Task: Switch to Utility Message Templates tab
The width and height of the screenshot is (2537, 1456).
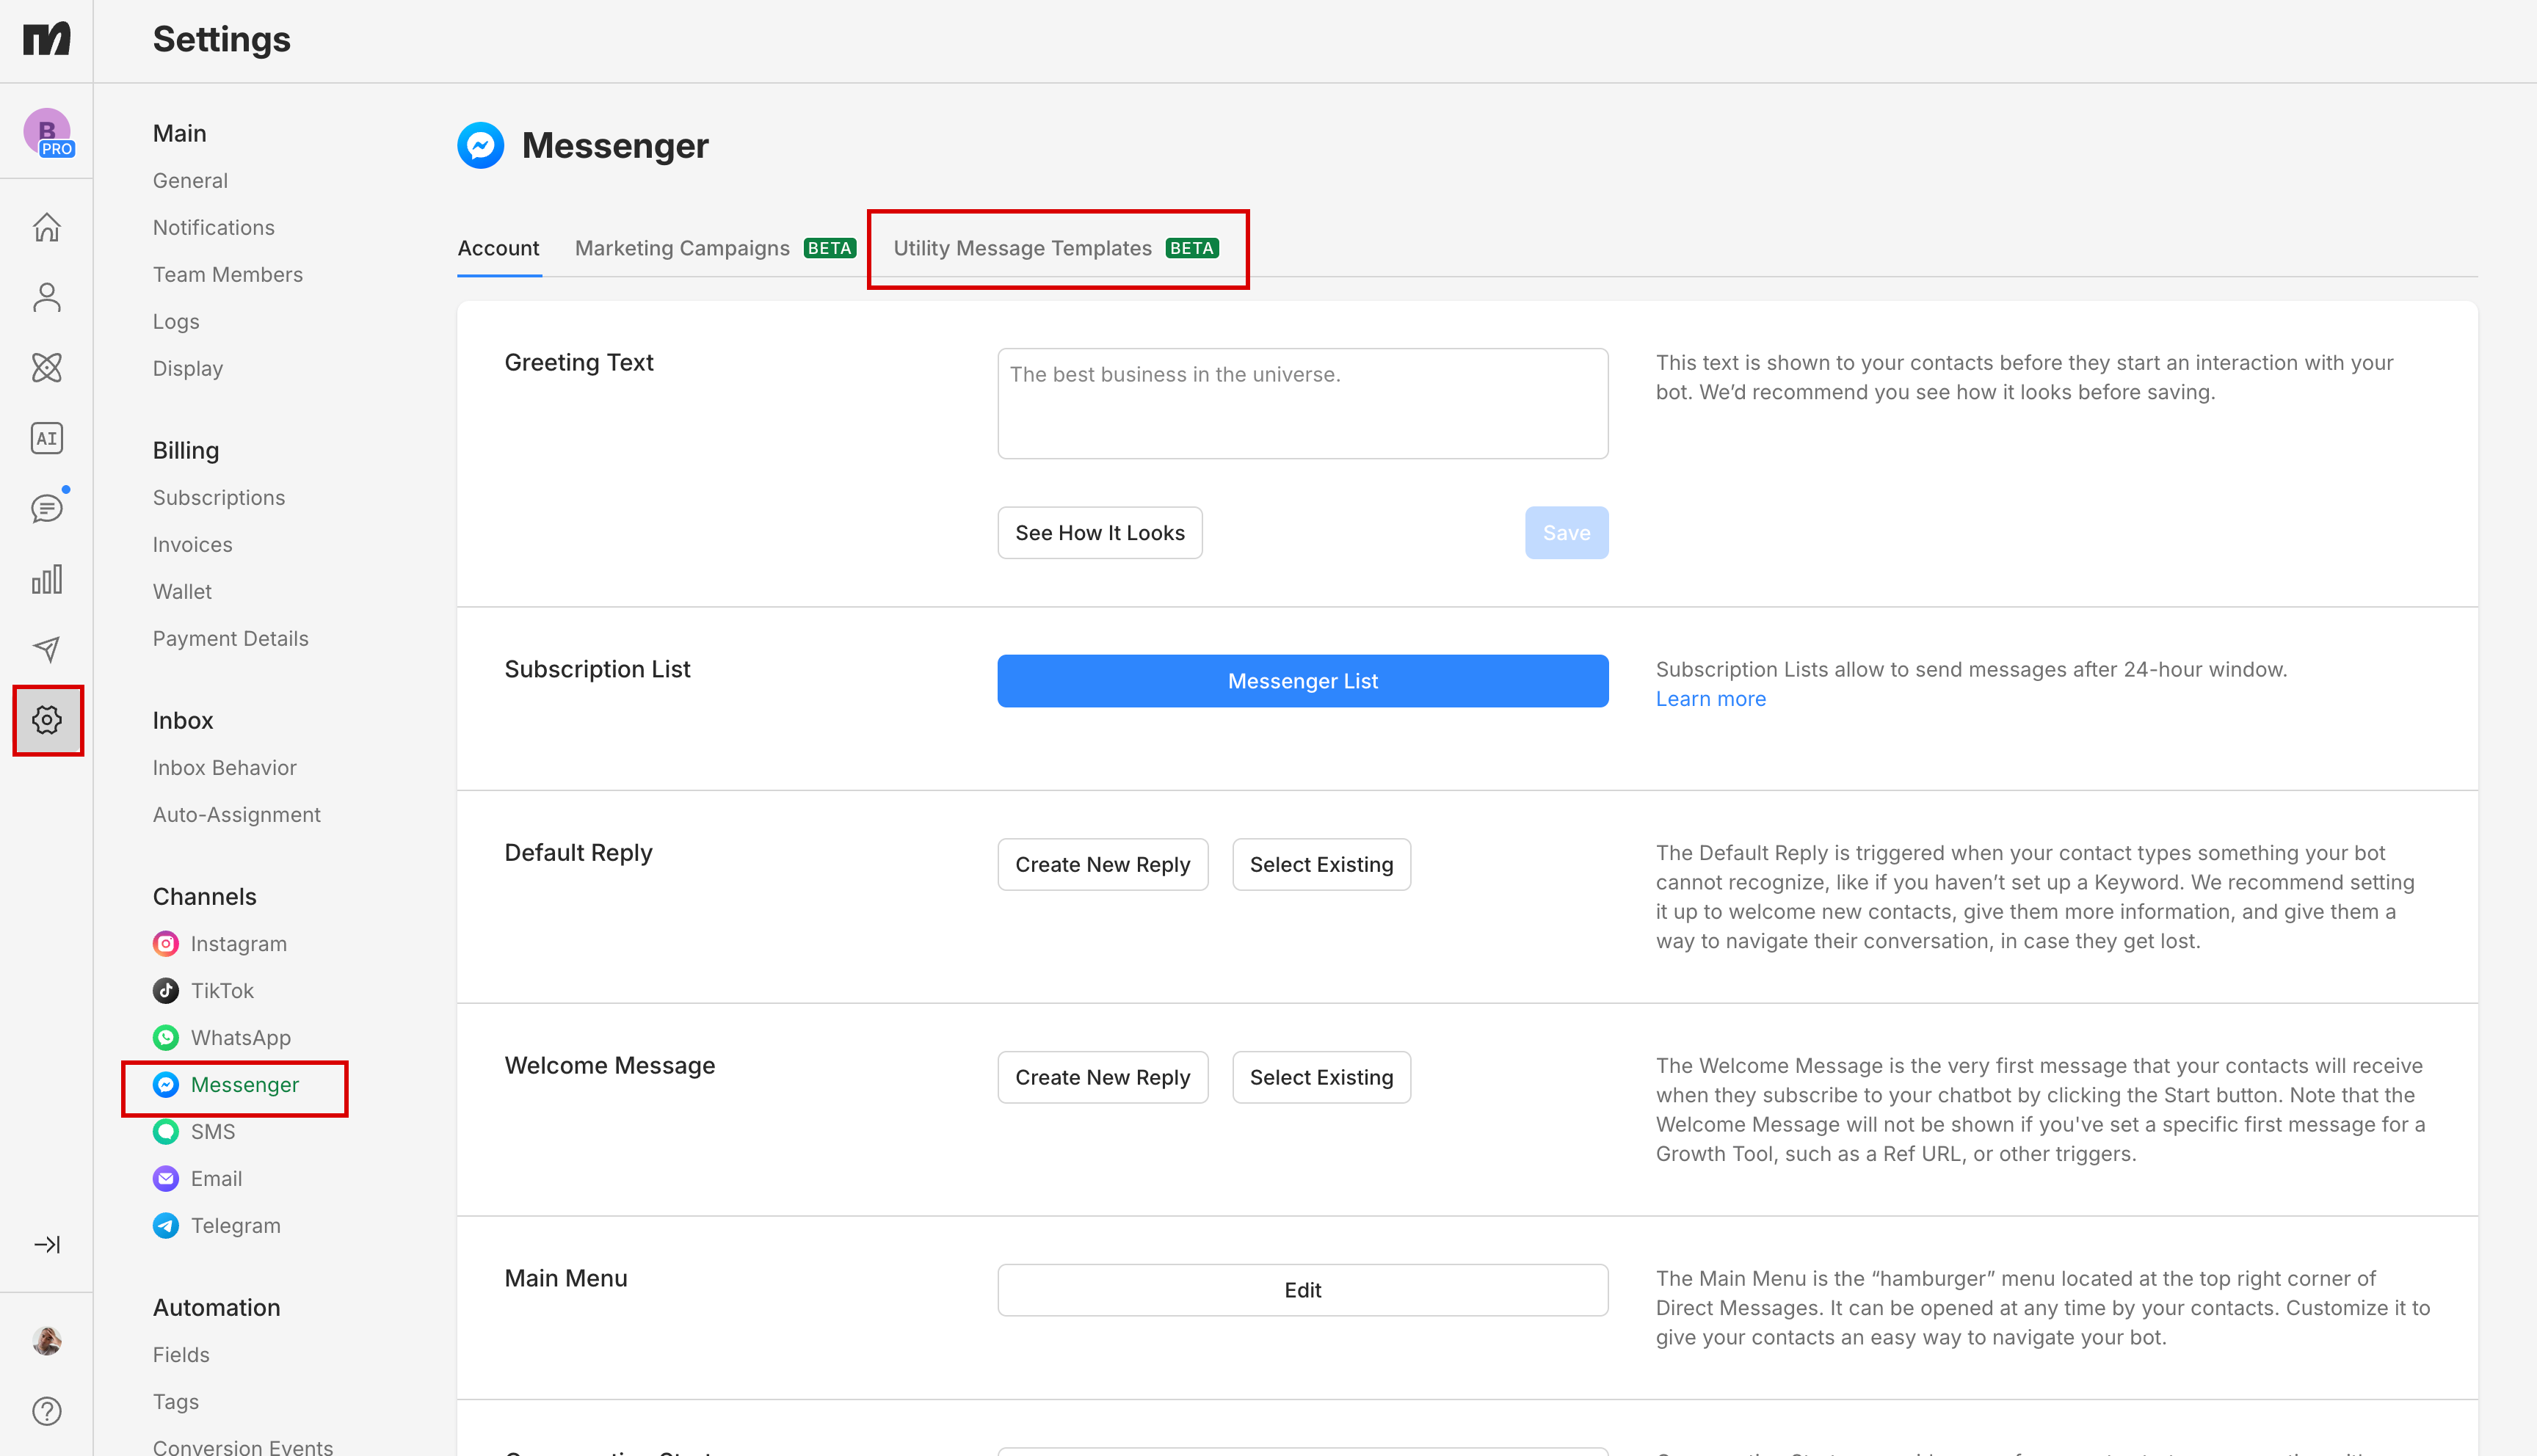Action: click(1022, 248)
